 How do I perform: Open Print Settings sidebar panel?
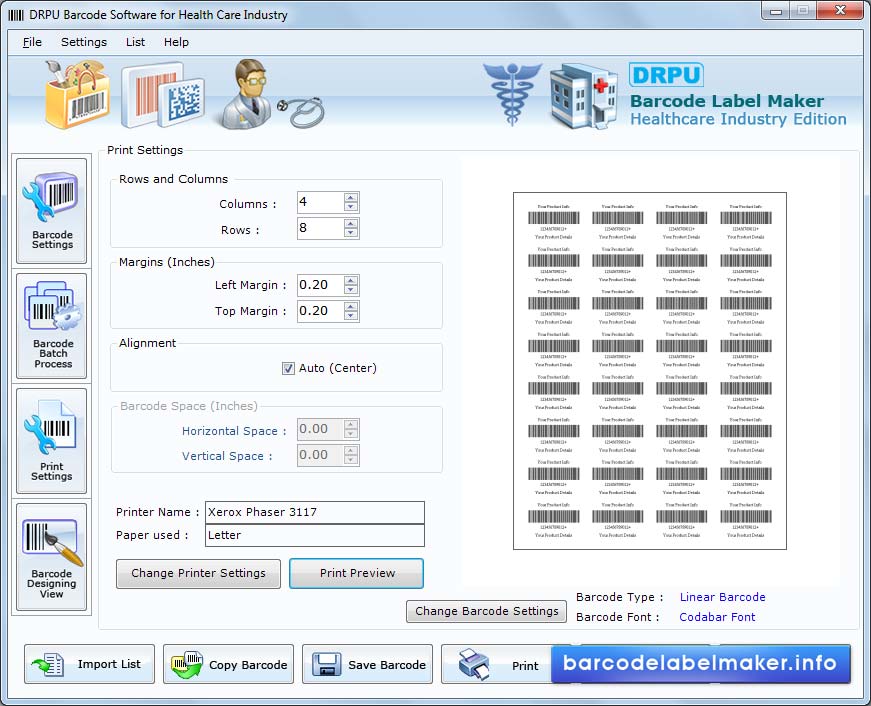52,441
